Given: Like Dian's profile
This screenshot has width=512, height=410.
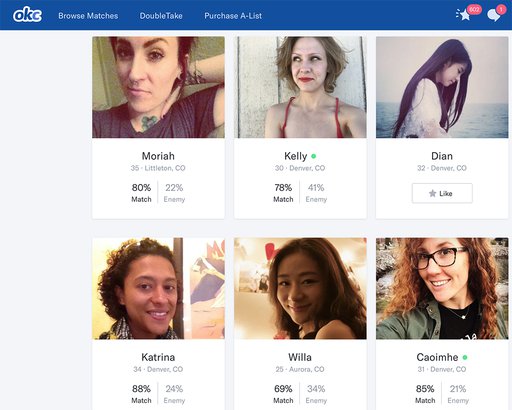Looking at the screenshot, I should [442, 193].
